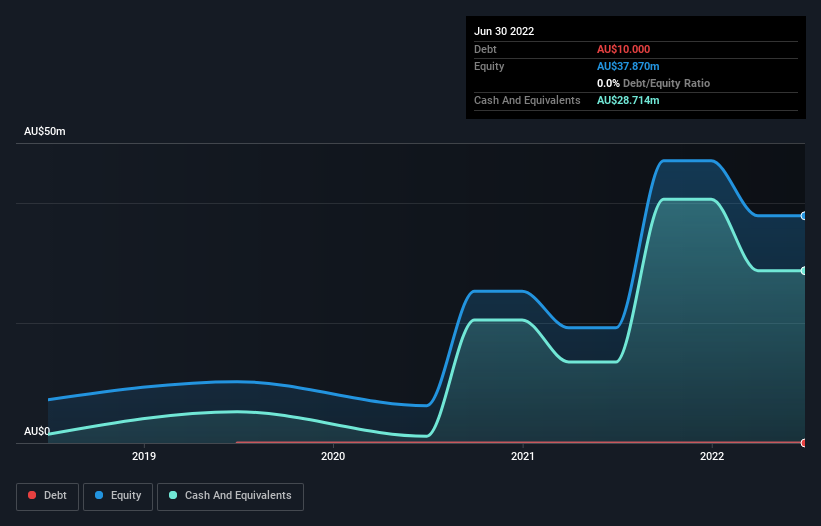The width and height of the screenshot is (821, 526).
Task: Click the Debt label in tooltip
Action: click(485, 49)
